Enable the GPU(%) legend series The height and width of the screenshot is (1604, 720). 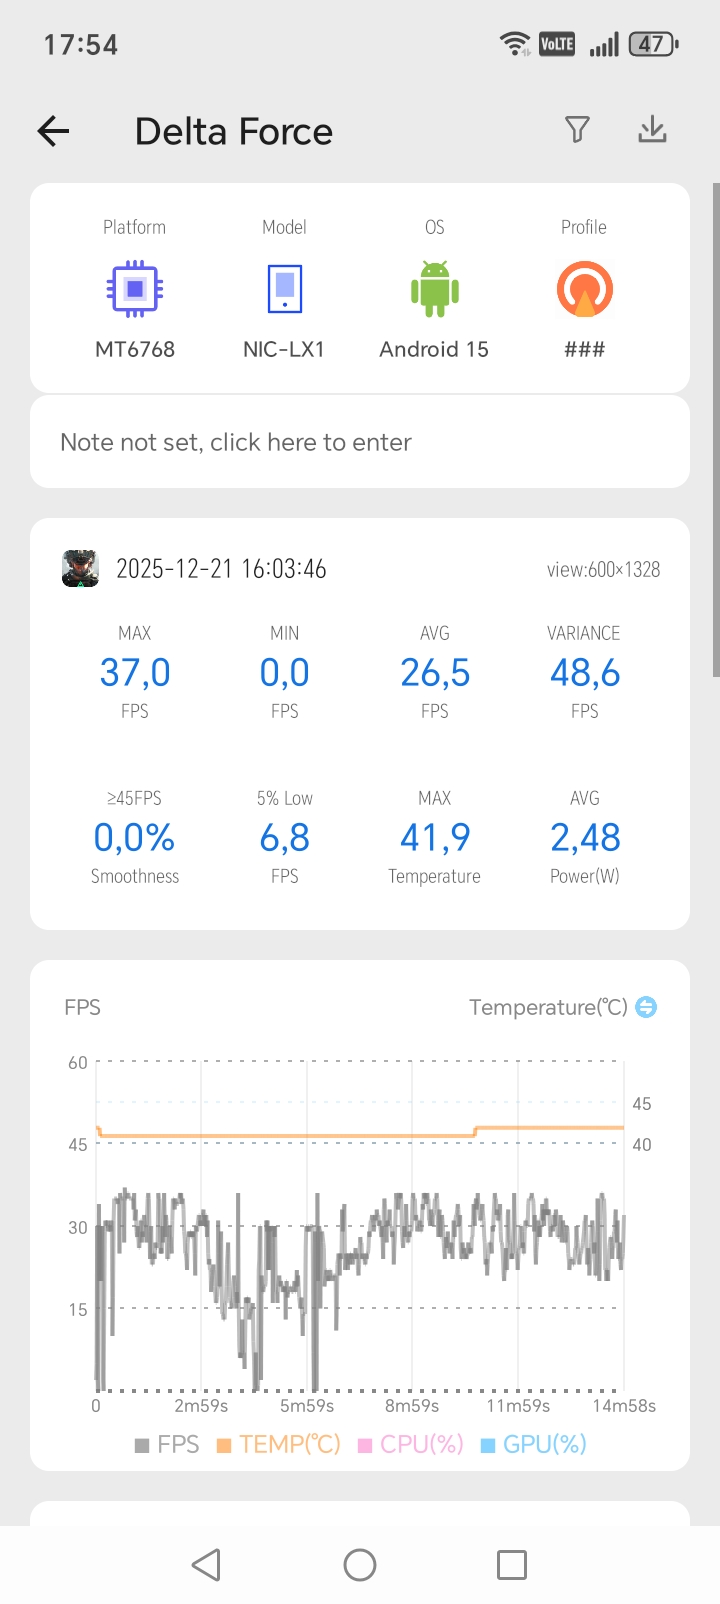[534, 1444]
